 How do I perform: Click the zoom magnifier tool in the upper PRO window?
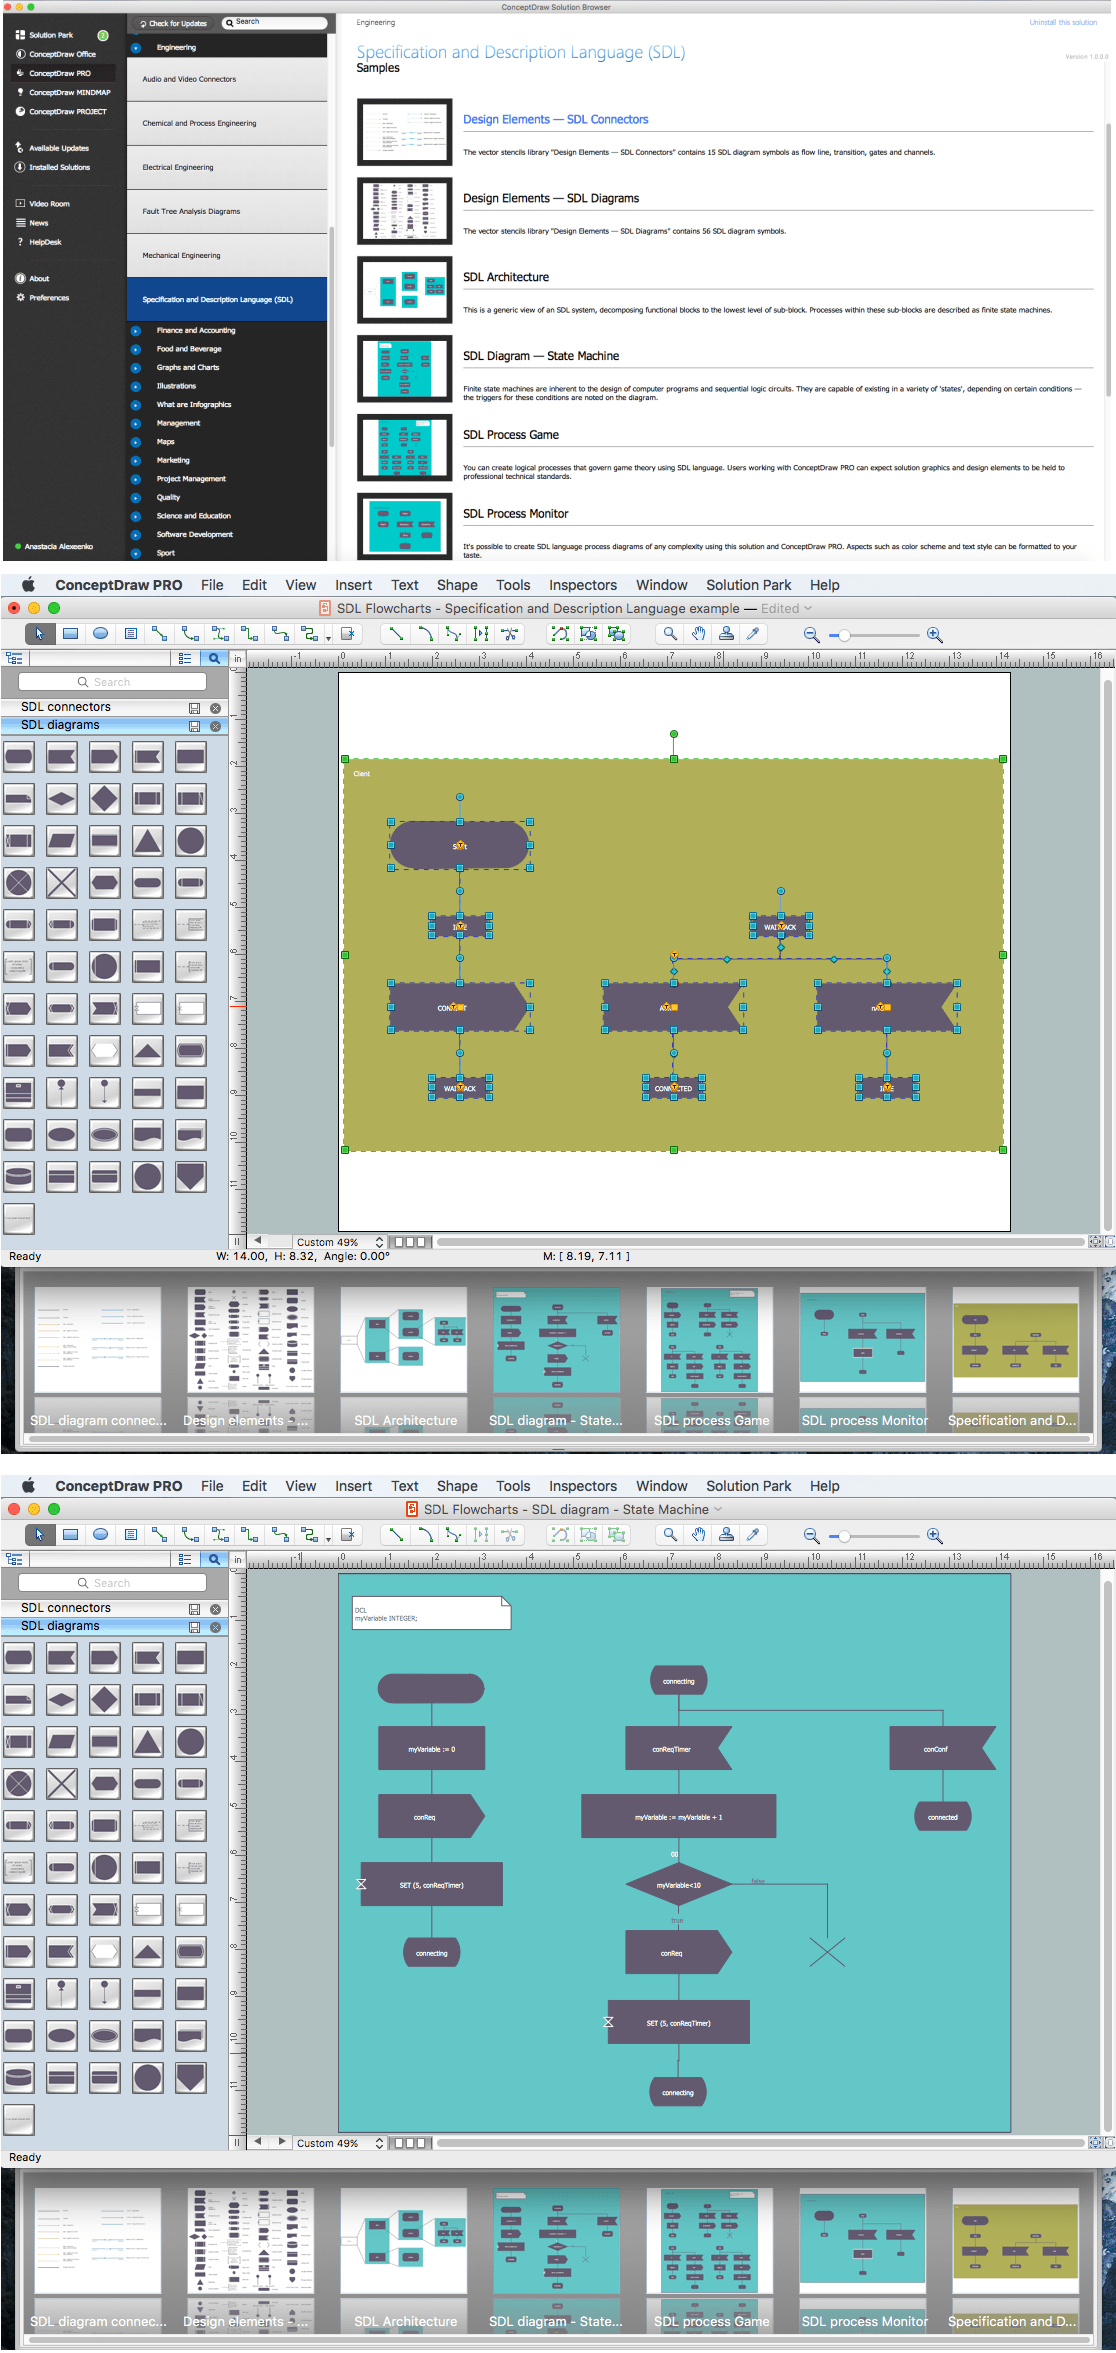click(670, 634)
